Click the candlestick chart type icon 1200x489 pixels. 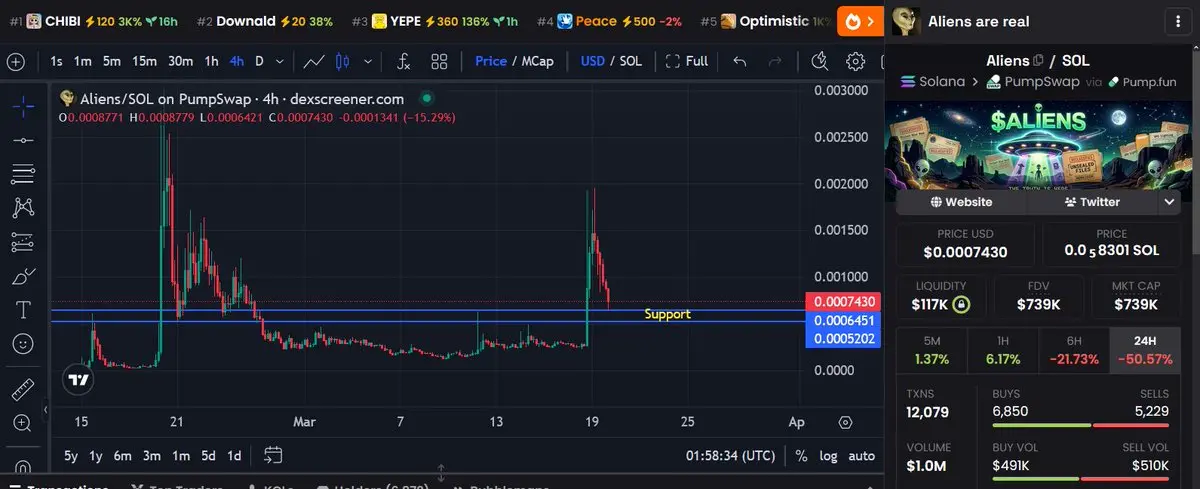(x=343, y=61)
